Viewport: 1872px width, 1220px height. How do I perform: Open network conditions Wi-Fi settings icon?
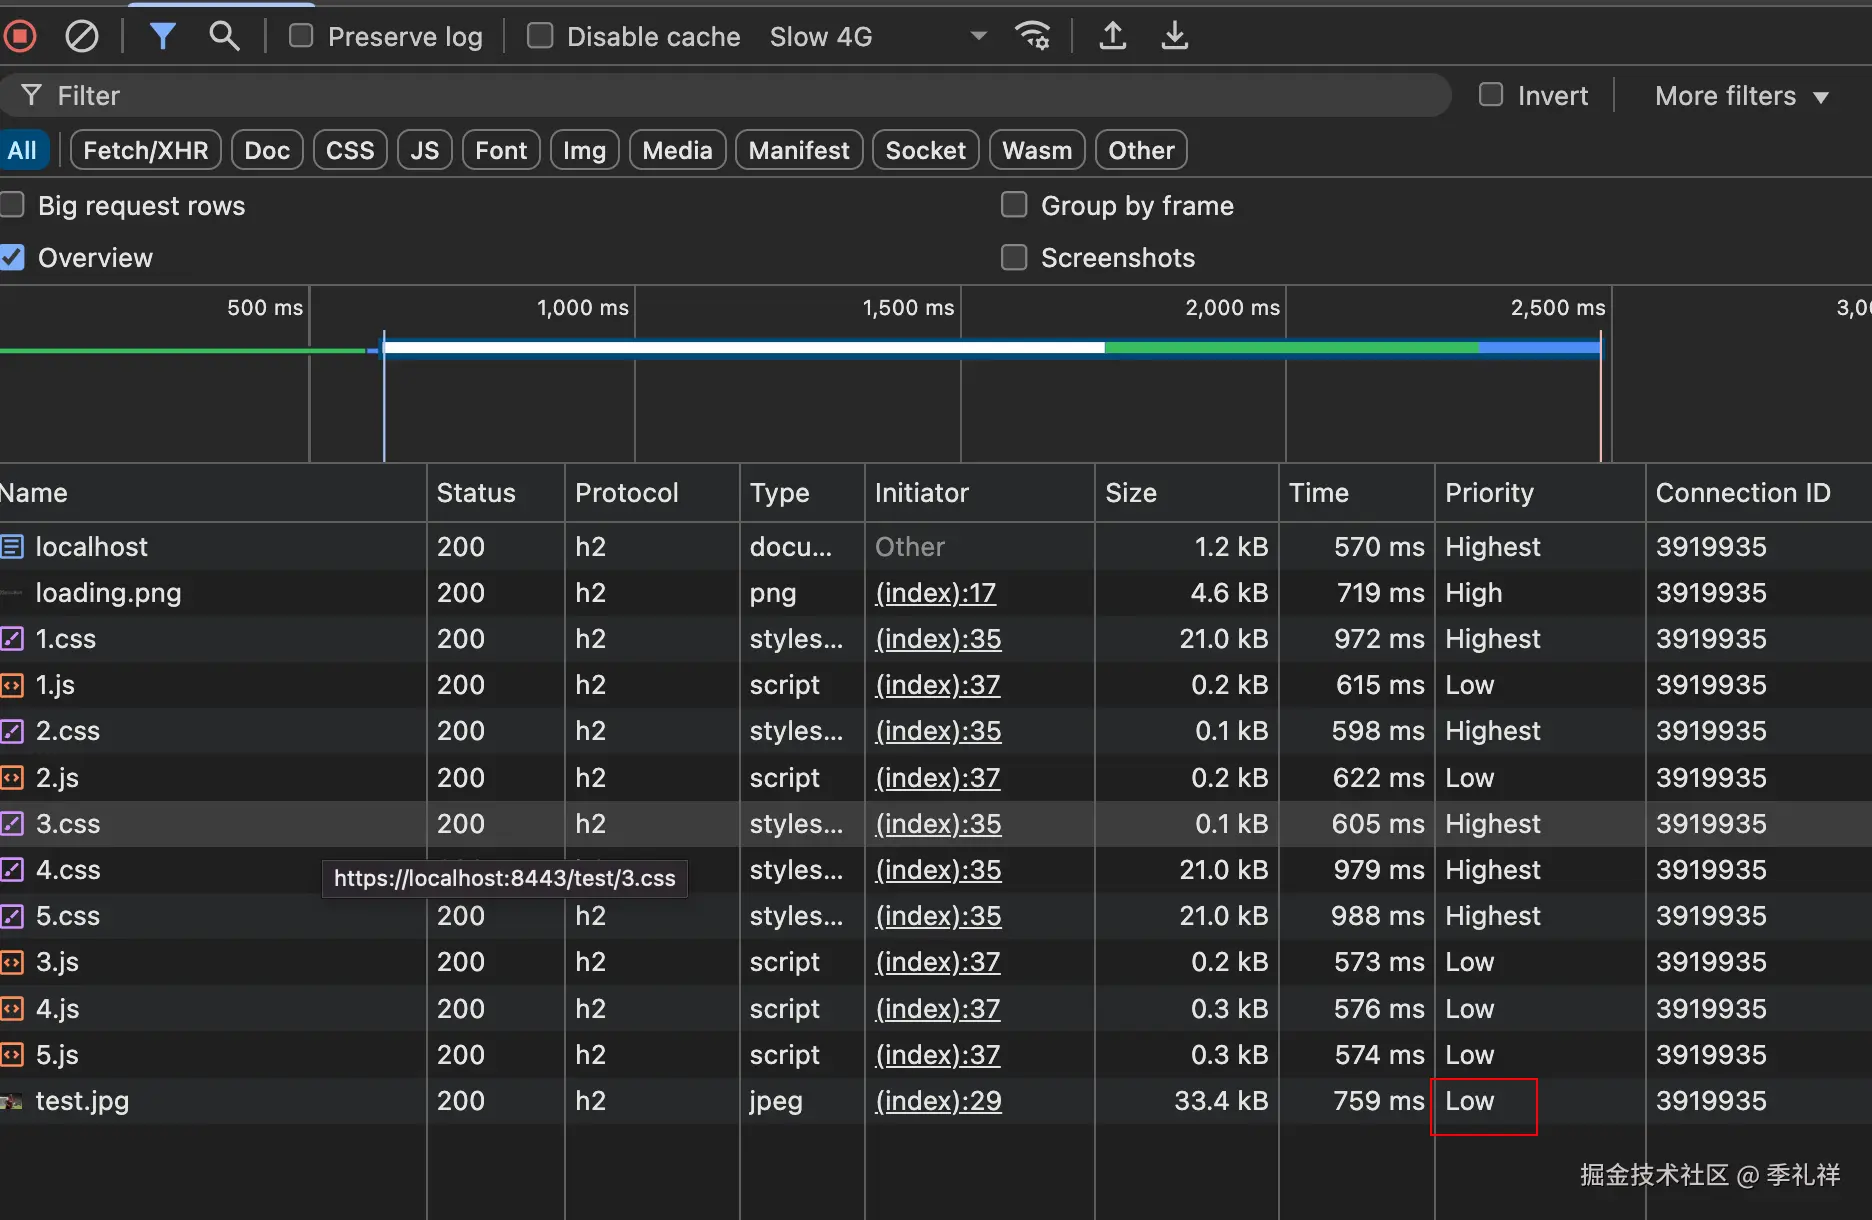tap(1032, 37)
